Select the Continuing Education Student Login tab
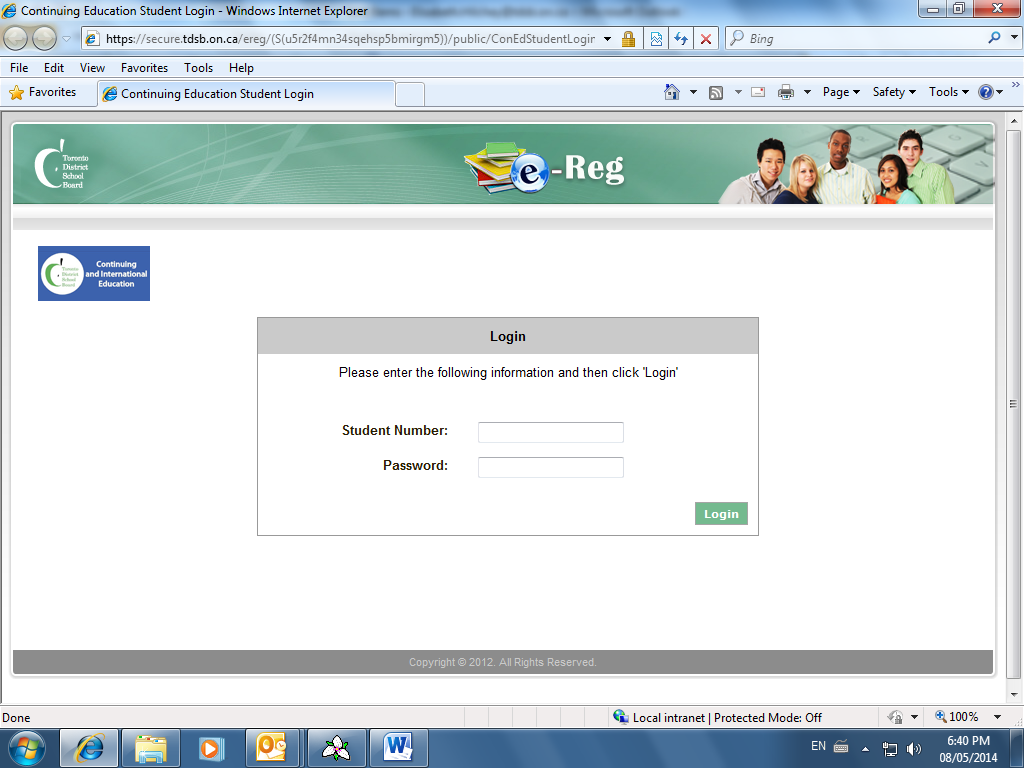 point(245,94)
